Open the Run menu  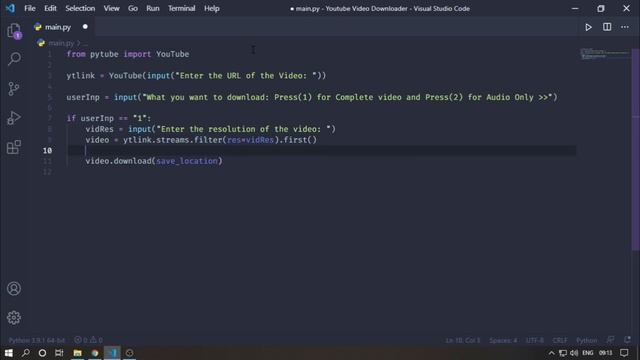click(153, 8)
